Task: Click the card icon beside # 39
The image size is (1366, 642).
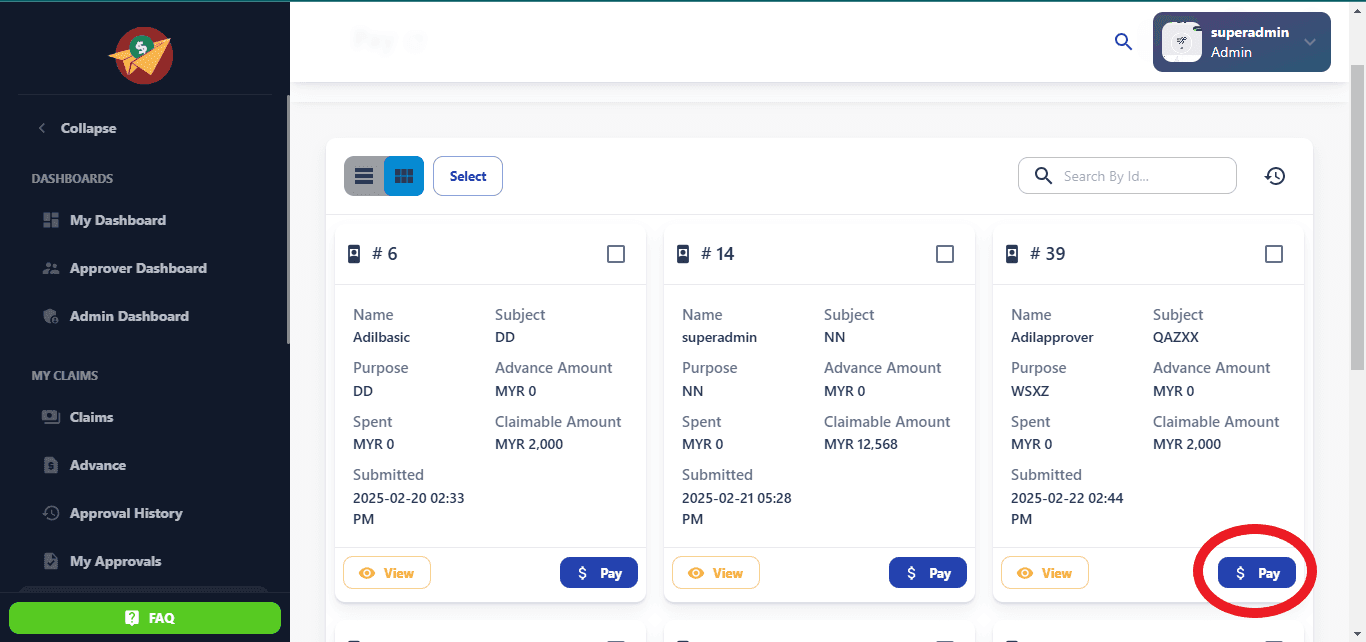Action: point(1012,254)
